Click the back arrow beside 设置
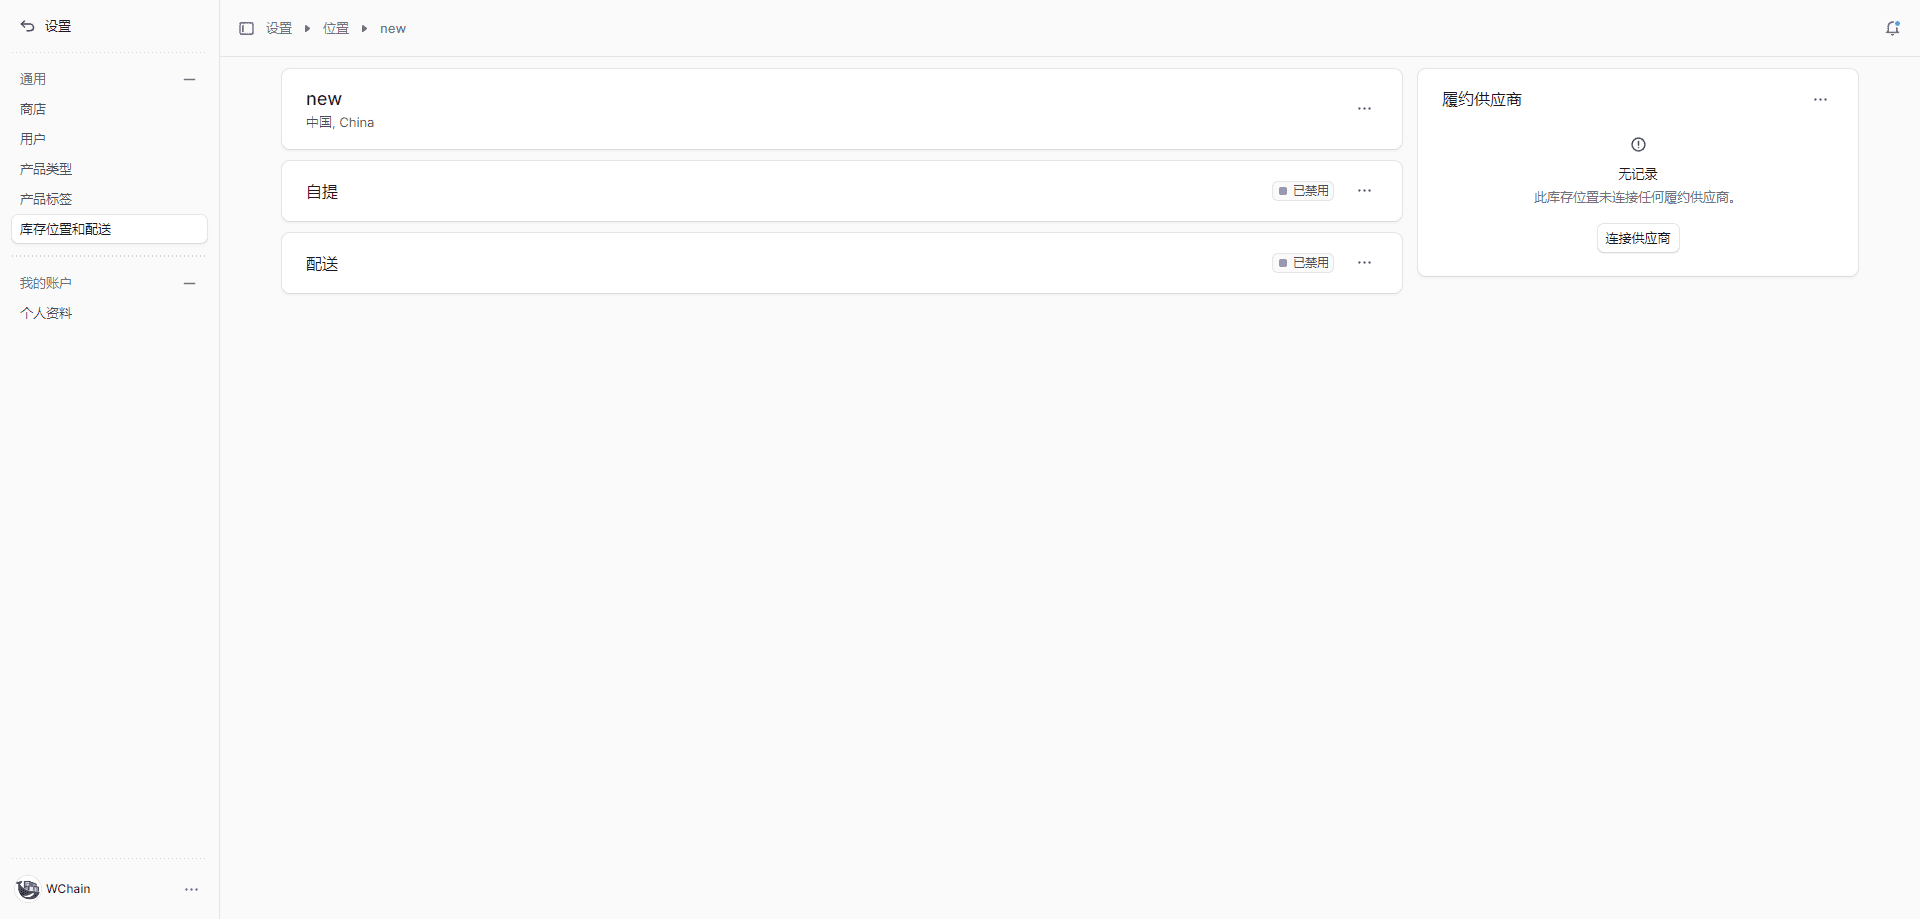1920x919 pixels. coord(27,26)
